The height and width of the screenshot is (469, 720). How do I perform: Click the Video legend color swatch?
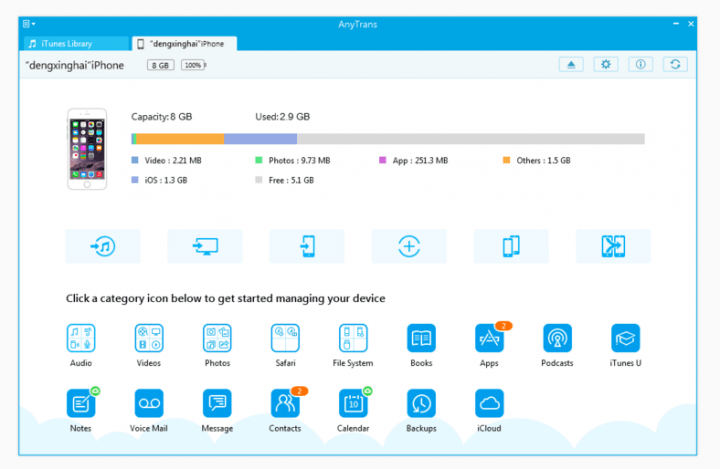coord(135,160)
